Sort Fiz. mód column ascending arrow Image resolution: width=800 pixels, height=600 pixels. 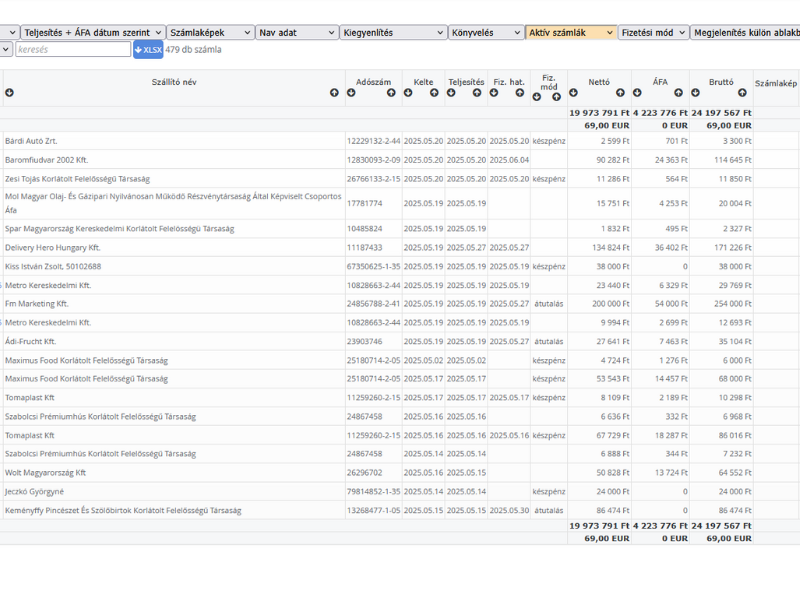556,97
